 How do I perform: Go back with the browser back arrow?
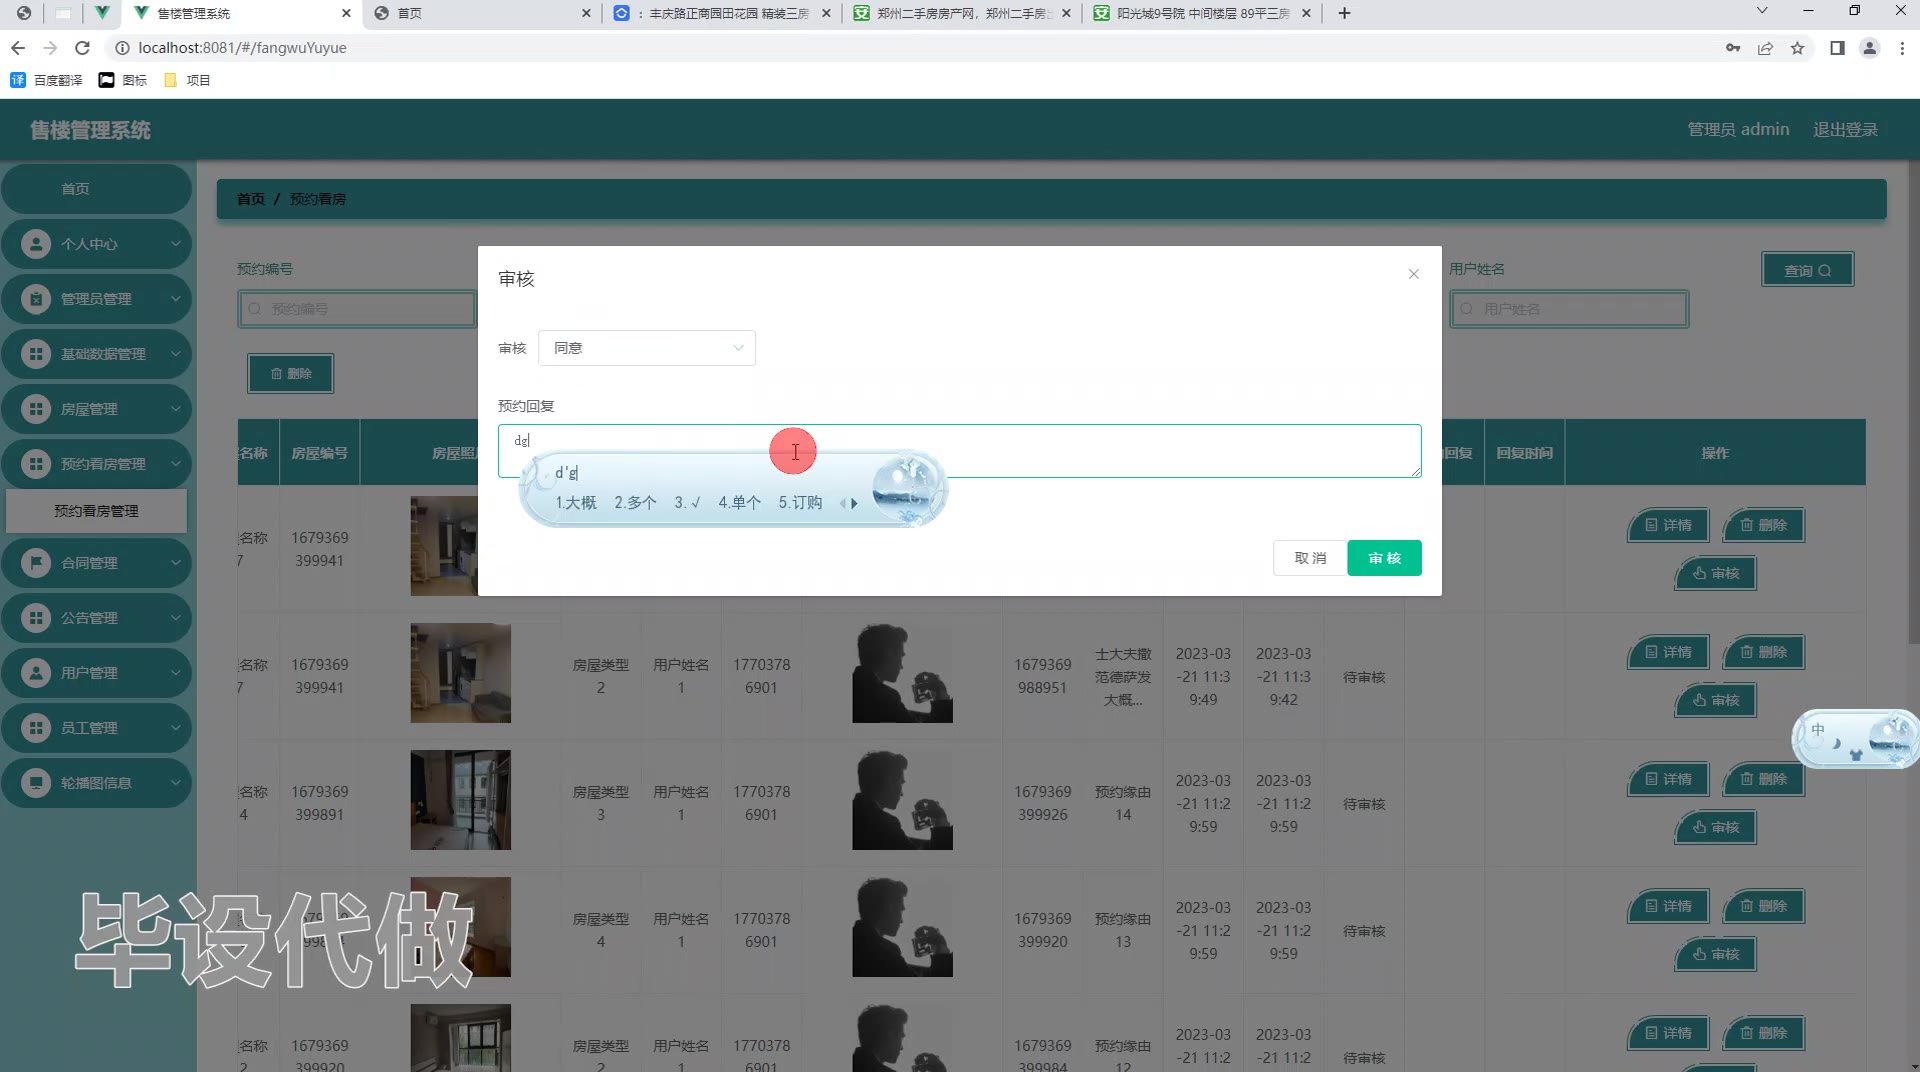click(x=18, y=48)
